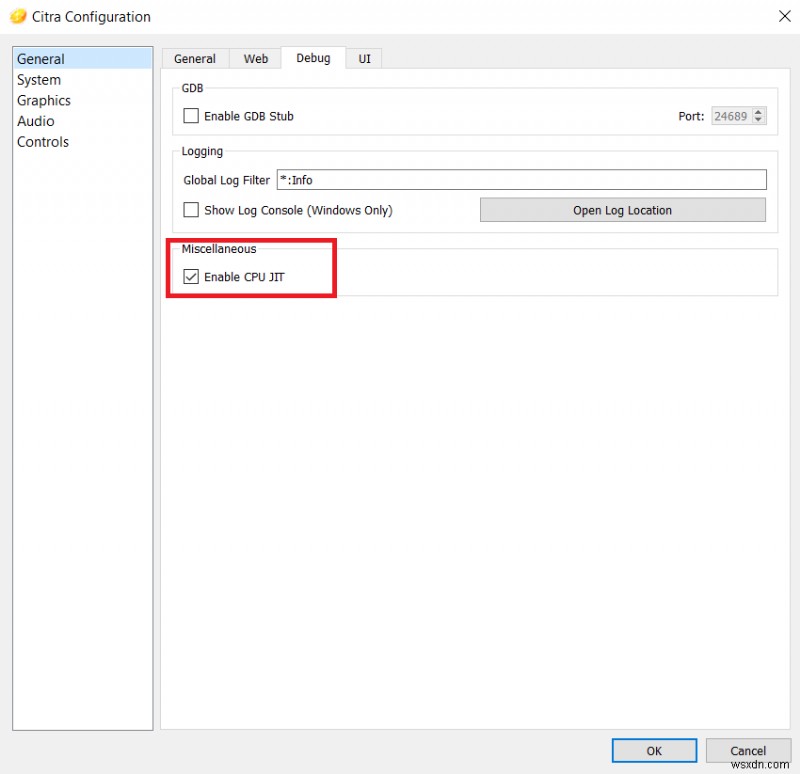The image size is (800, 774).
Task: Open the UI tab
Action: [363, 58]
